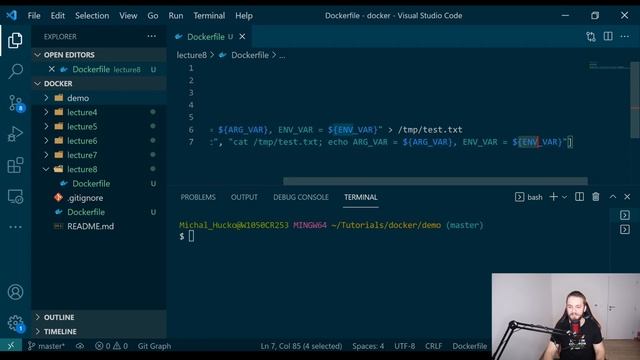
Task: Open the Edit menu
Action: [x=58, y=16]
